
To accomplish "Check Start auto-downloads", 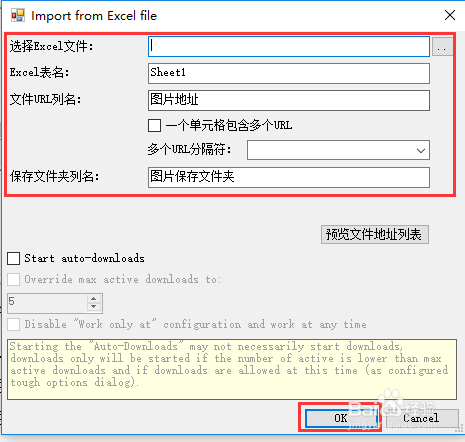I will pyautogui.click(x=14, y=258).
